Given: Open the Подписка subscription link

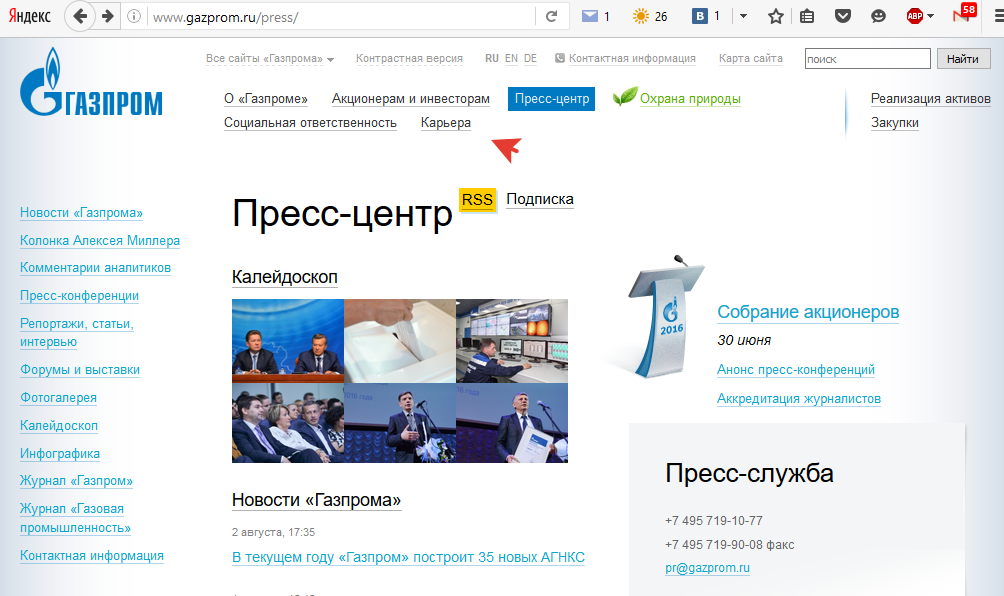Looking at the screenshot, I should point(540,199).
